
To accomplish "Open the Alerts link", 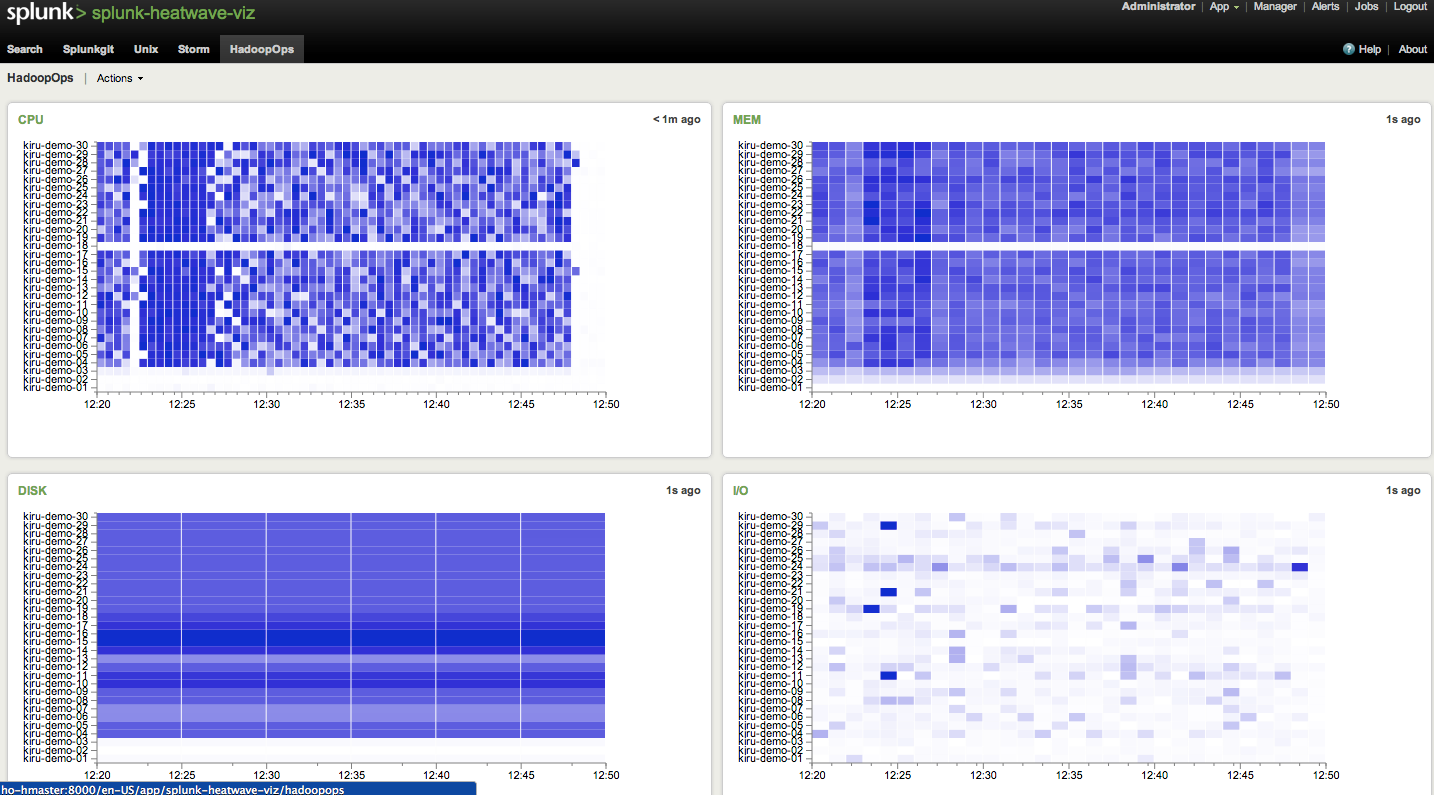I will point(1325,6).
